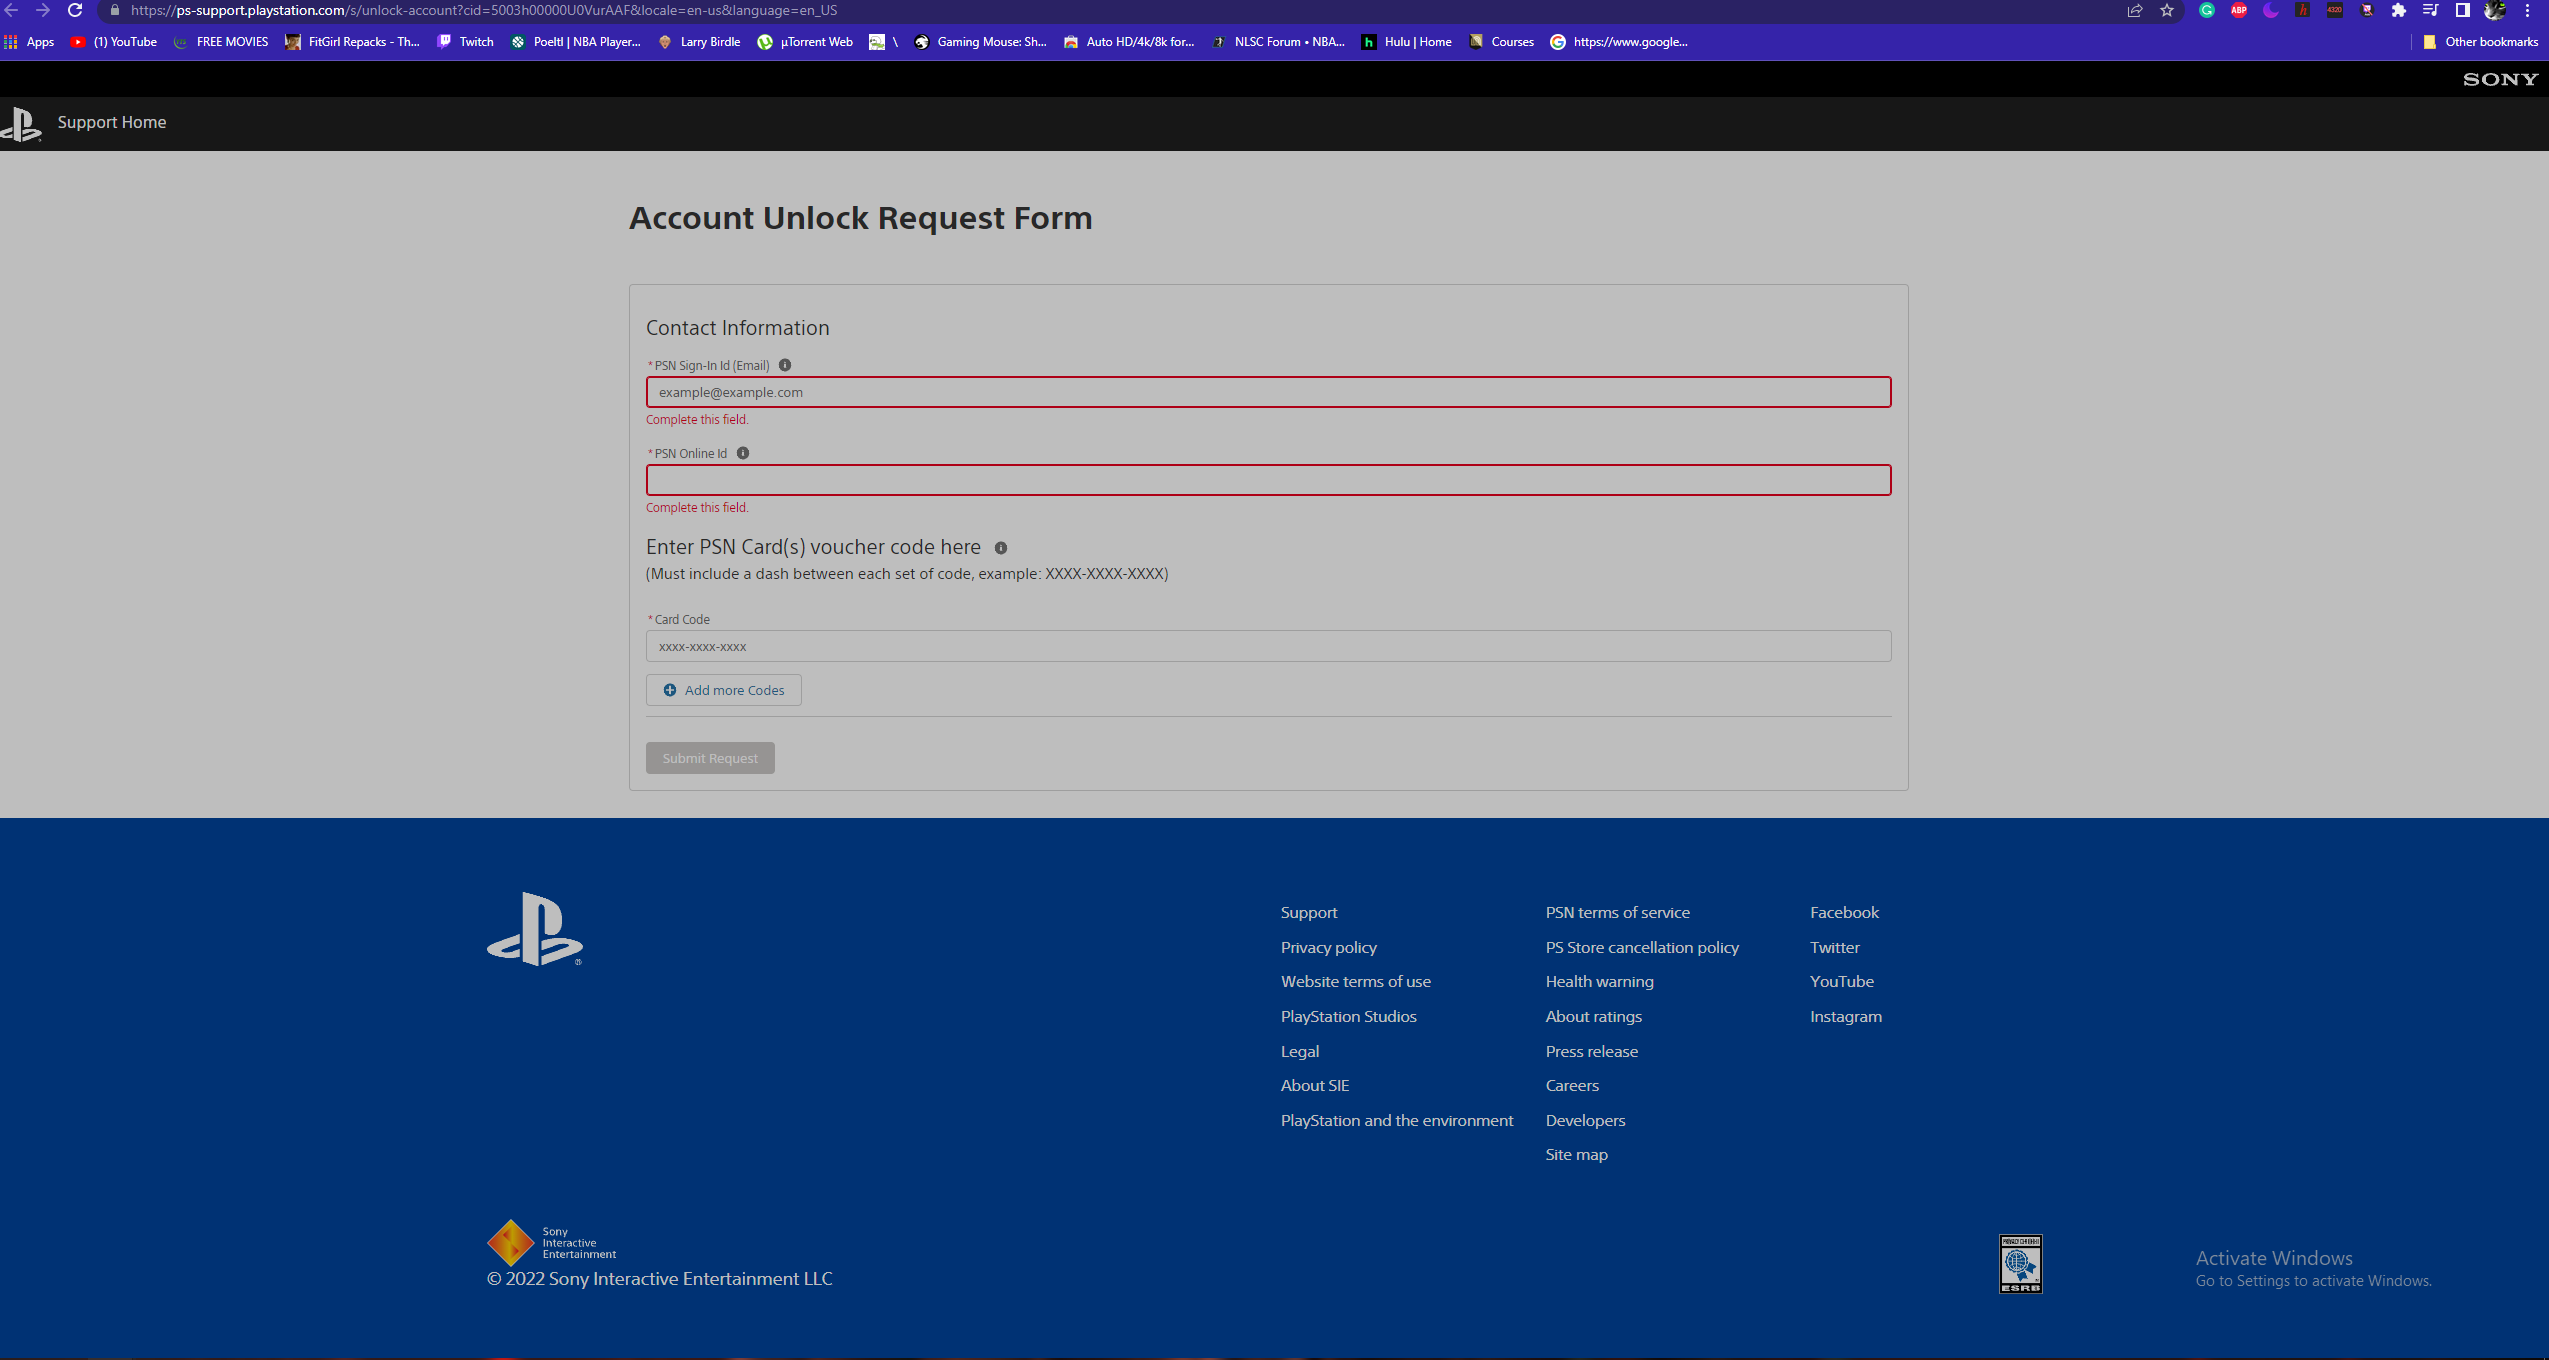Click the Add more Codes button
Image resolution: width=2549 pixels, height=1360 pixels.
pos(724,690)
